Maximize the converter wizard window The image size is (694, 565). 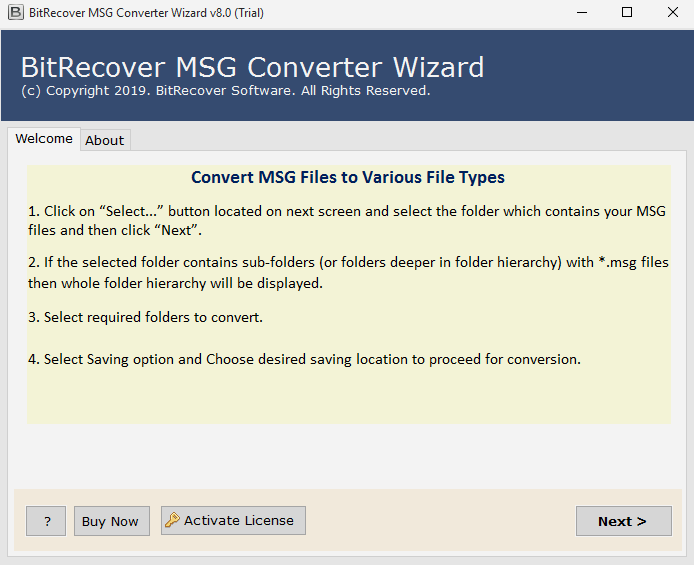click(627, 12)
